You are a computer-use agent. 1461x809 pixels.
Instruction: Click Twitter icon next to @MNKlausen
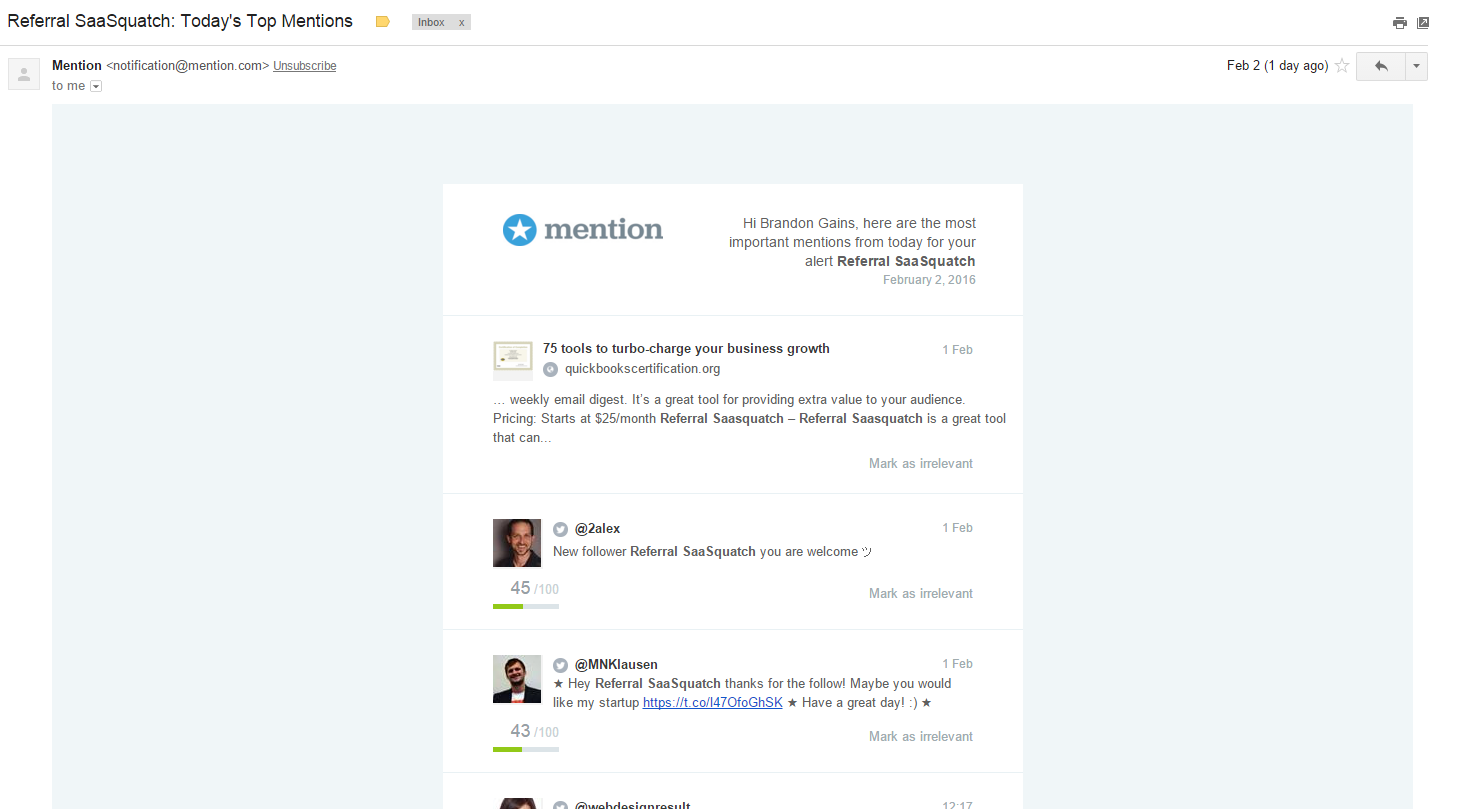click(561, 665)
